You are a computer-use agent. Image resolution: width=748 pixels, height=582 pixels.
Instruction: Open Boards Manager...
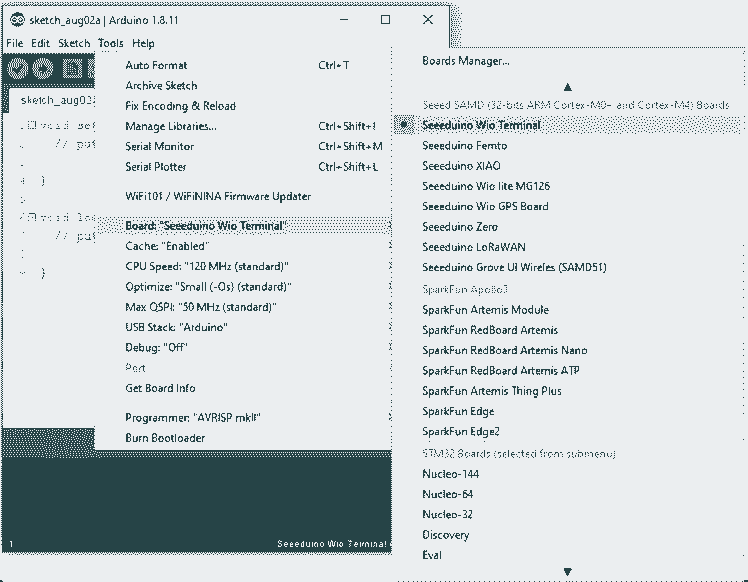567,61
